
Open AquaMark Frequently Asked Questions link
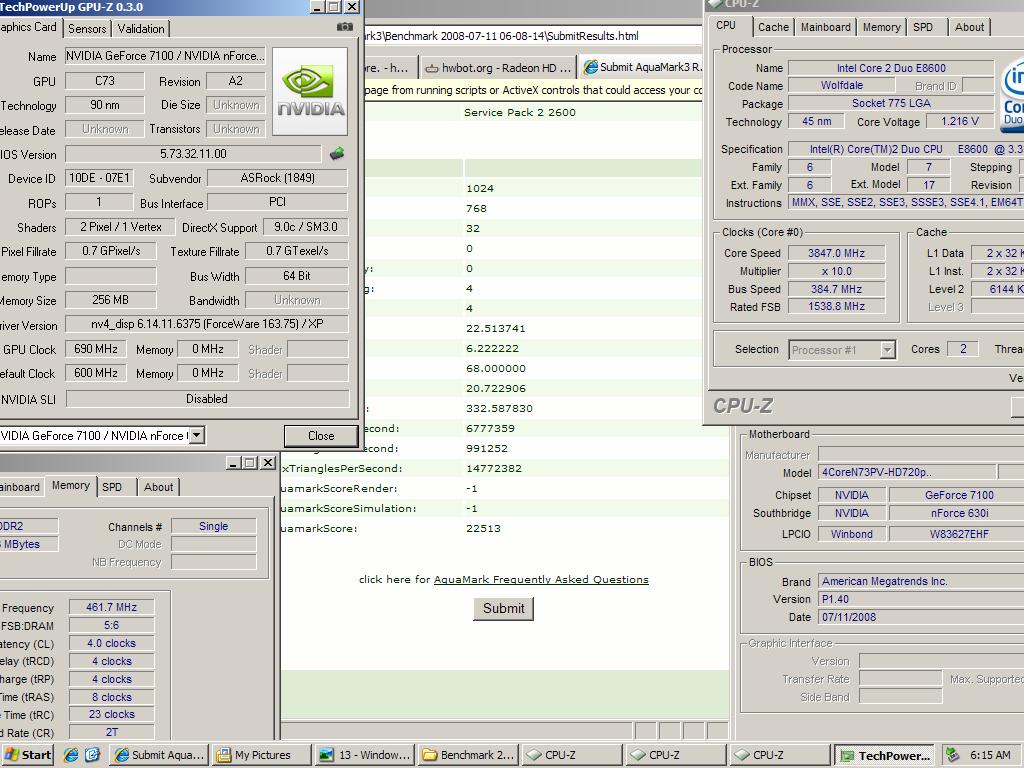click(x=541, y=580)
